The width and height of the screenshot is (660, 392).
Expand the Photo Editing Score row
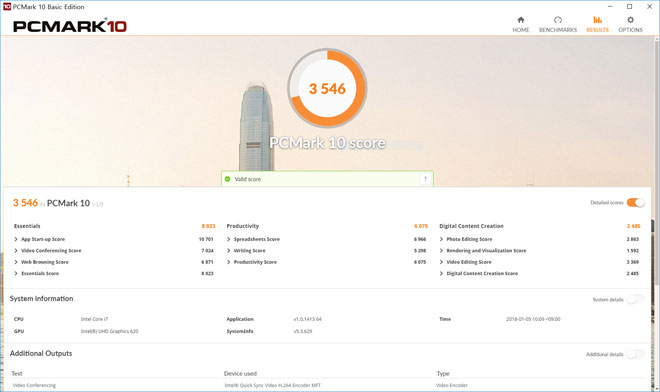click(539, 239)
